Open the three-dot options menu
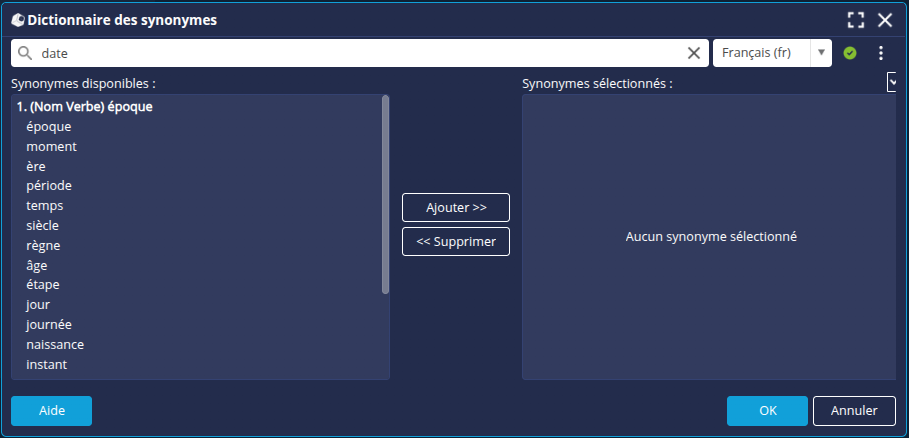Screen dimensions: 909x438 tap(881, 53)
